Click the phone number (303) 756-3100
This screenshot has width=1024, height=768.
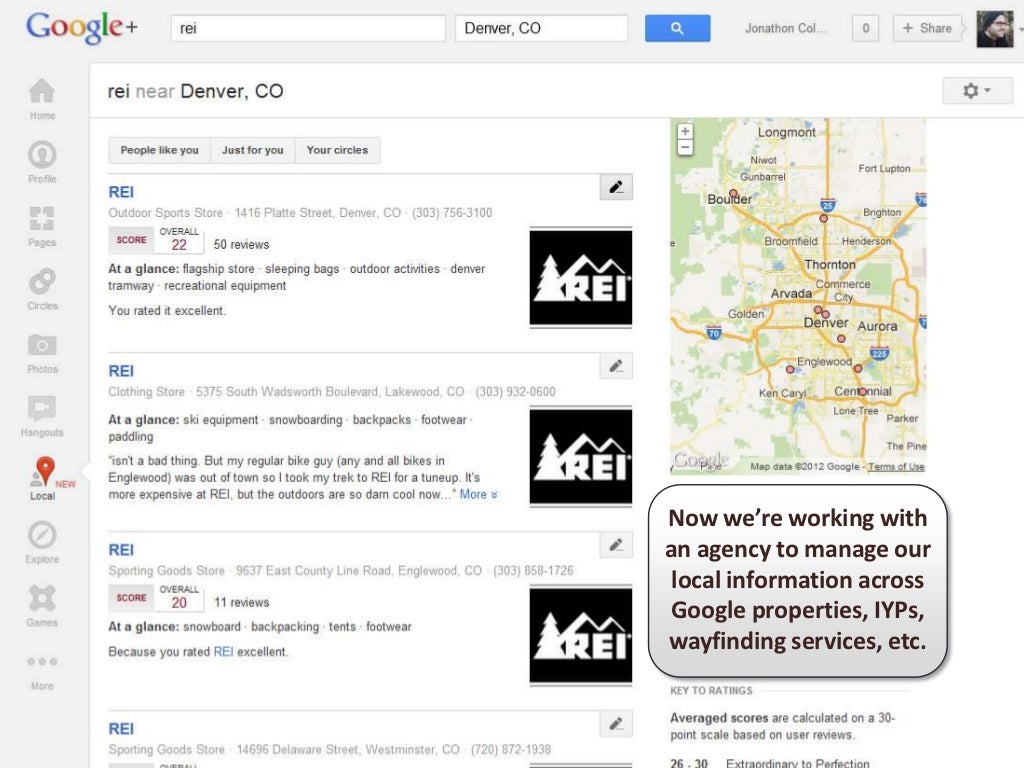(452, 213)
